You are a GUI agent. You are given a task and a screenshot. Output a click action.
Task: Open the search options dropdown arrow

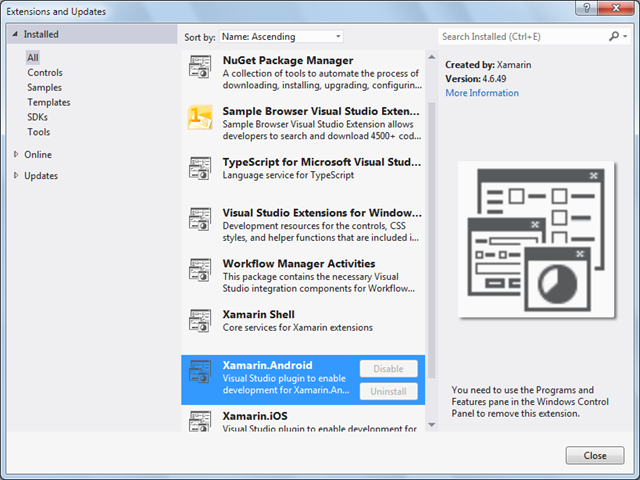click(x=625, y=36)
